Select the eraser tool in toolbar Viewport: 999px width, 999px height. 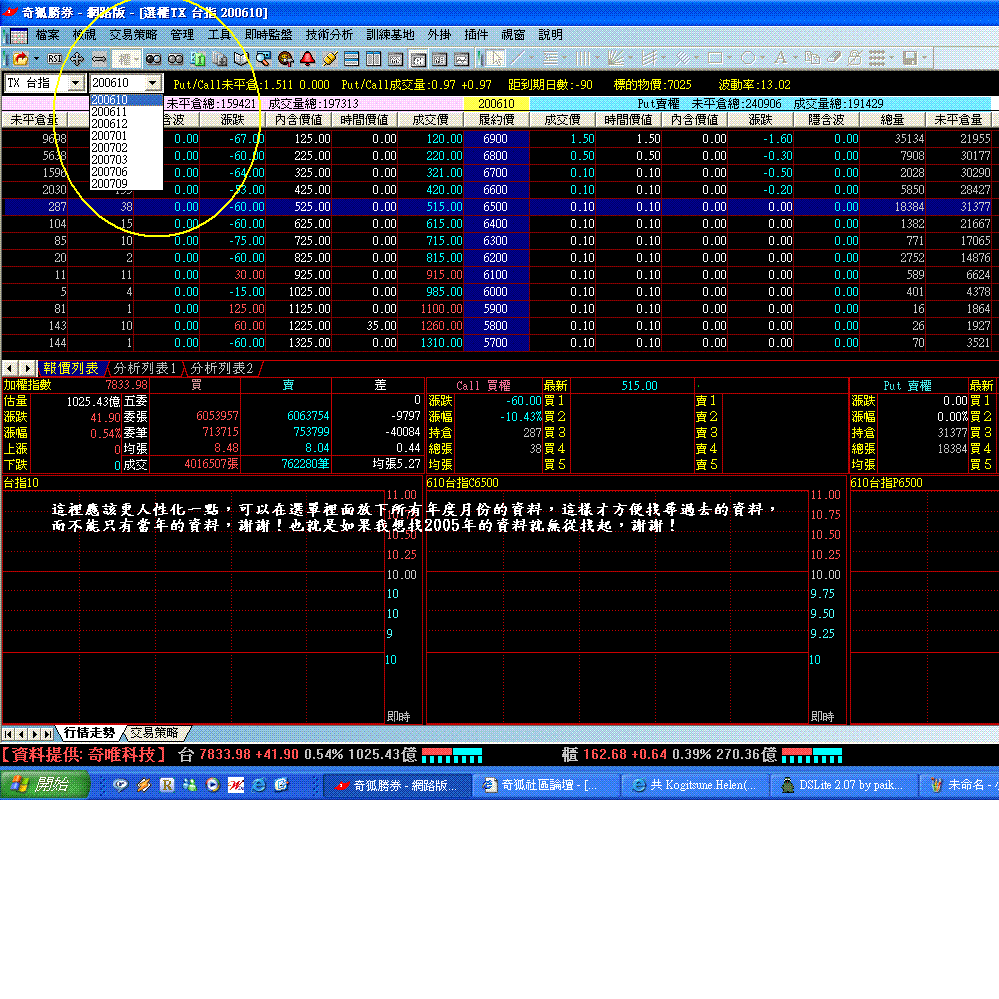pyautogui.click(x=833, y=59)
